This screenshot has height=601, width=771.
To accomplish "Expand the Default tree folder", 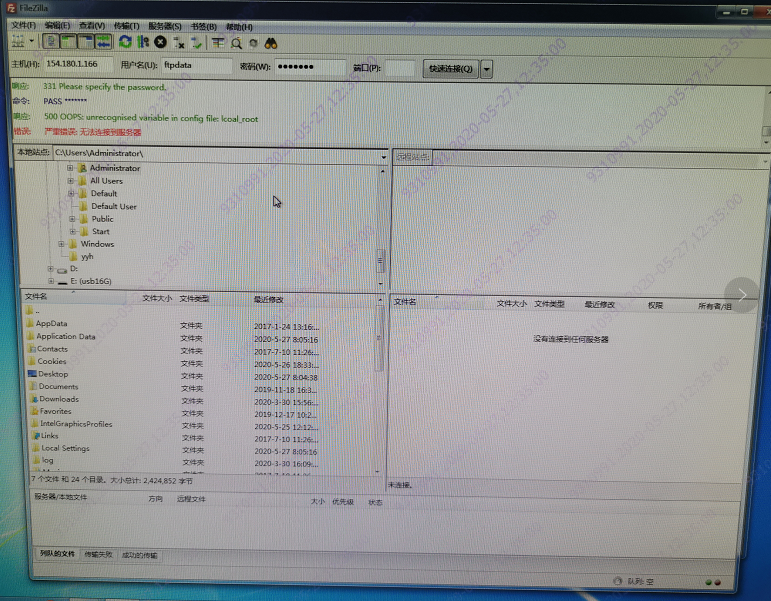I will tap(71, 193).
